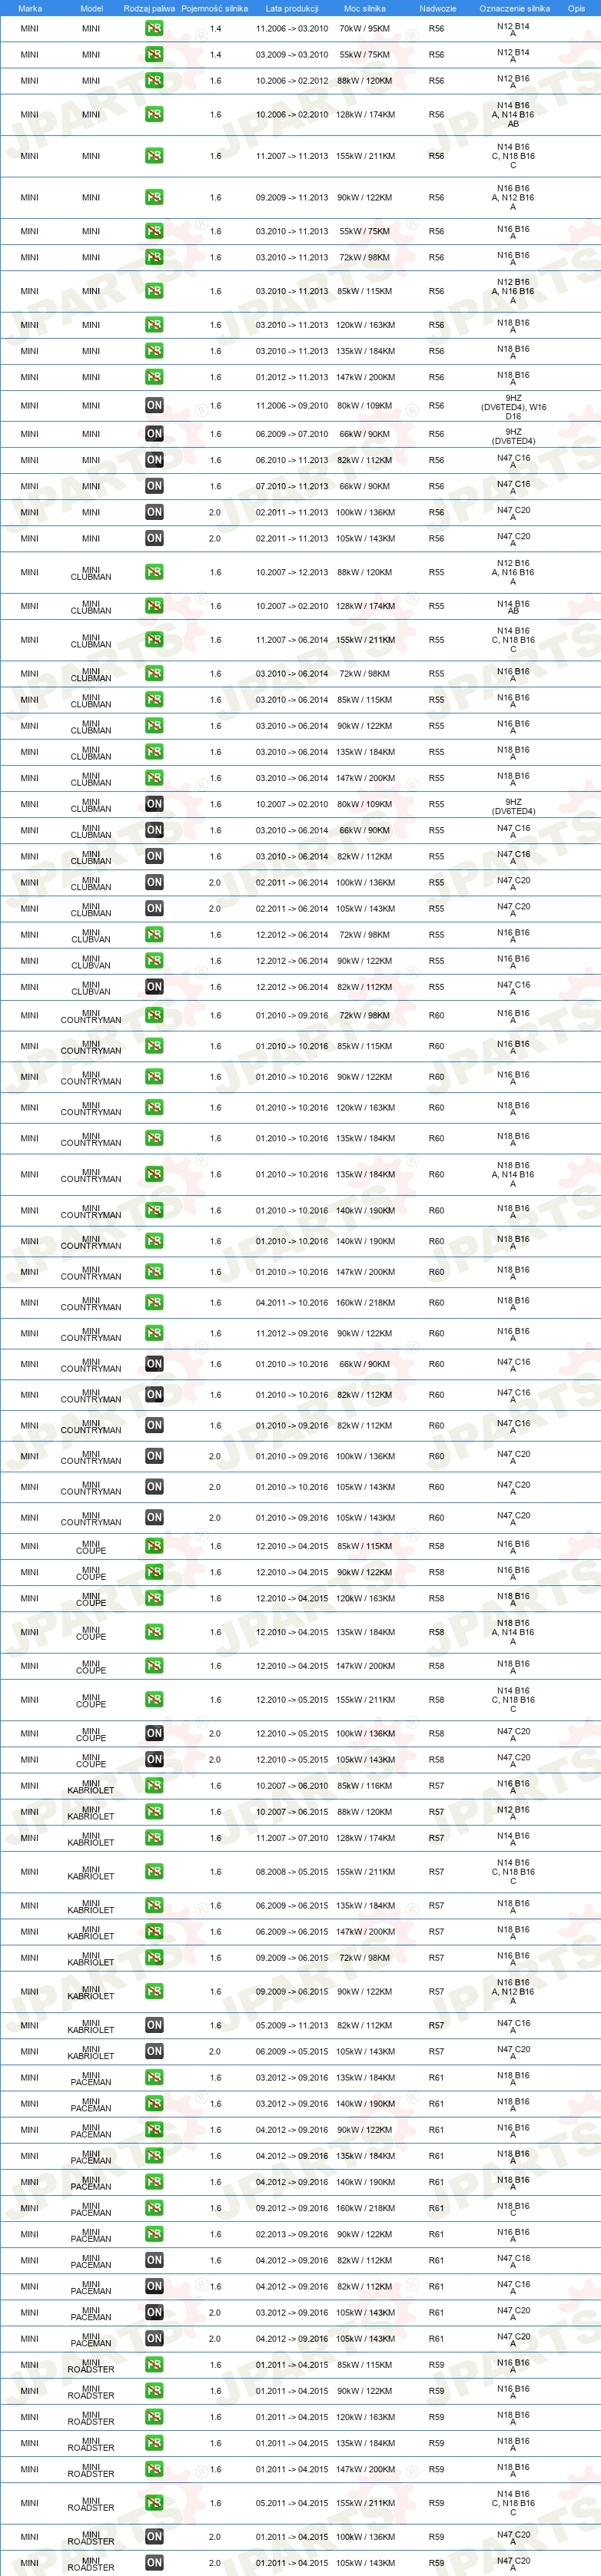Viewport: 601px width, 2576px height.
Task: Select the petrol icon for Clubman 128kW / 174KM
Action: pyautogui.click(x=154, y=606)
